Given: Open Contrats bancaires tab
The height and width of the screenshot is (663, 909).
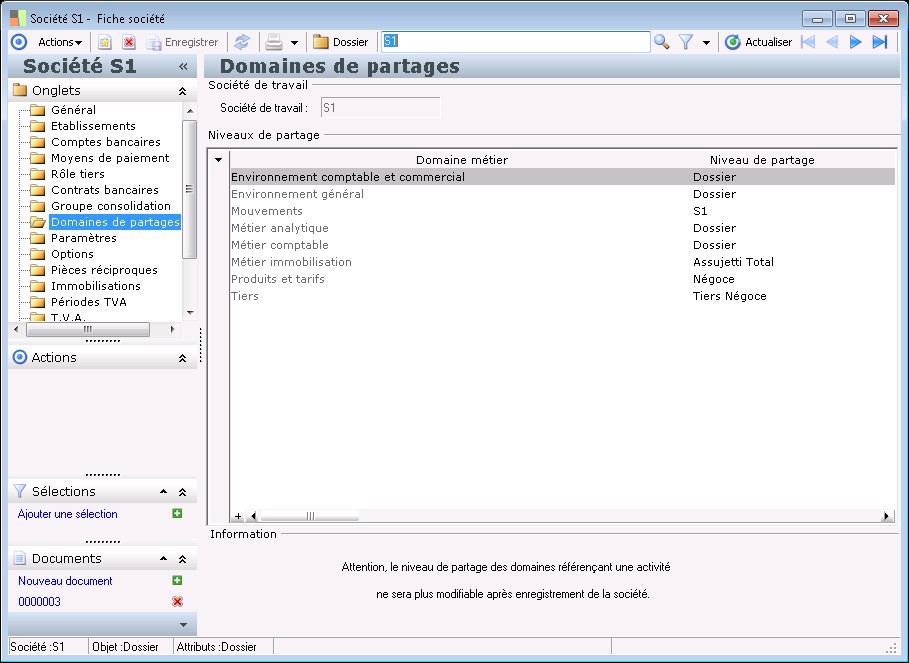Looking at the screenshot, I should click(x=104, y=190).
